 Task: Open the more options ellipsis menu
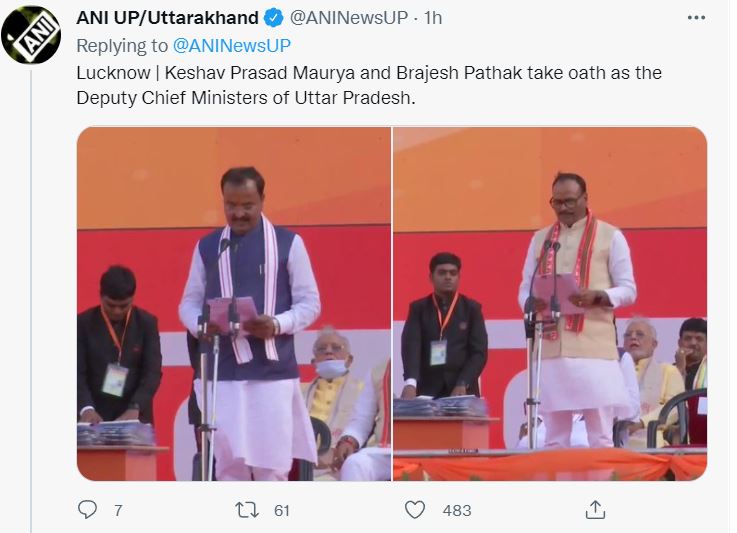pyautogui.click(x=696, y=18)
